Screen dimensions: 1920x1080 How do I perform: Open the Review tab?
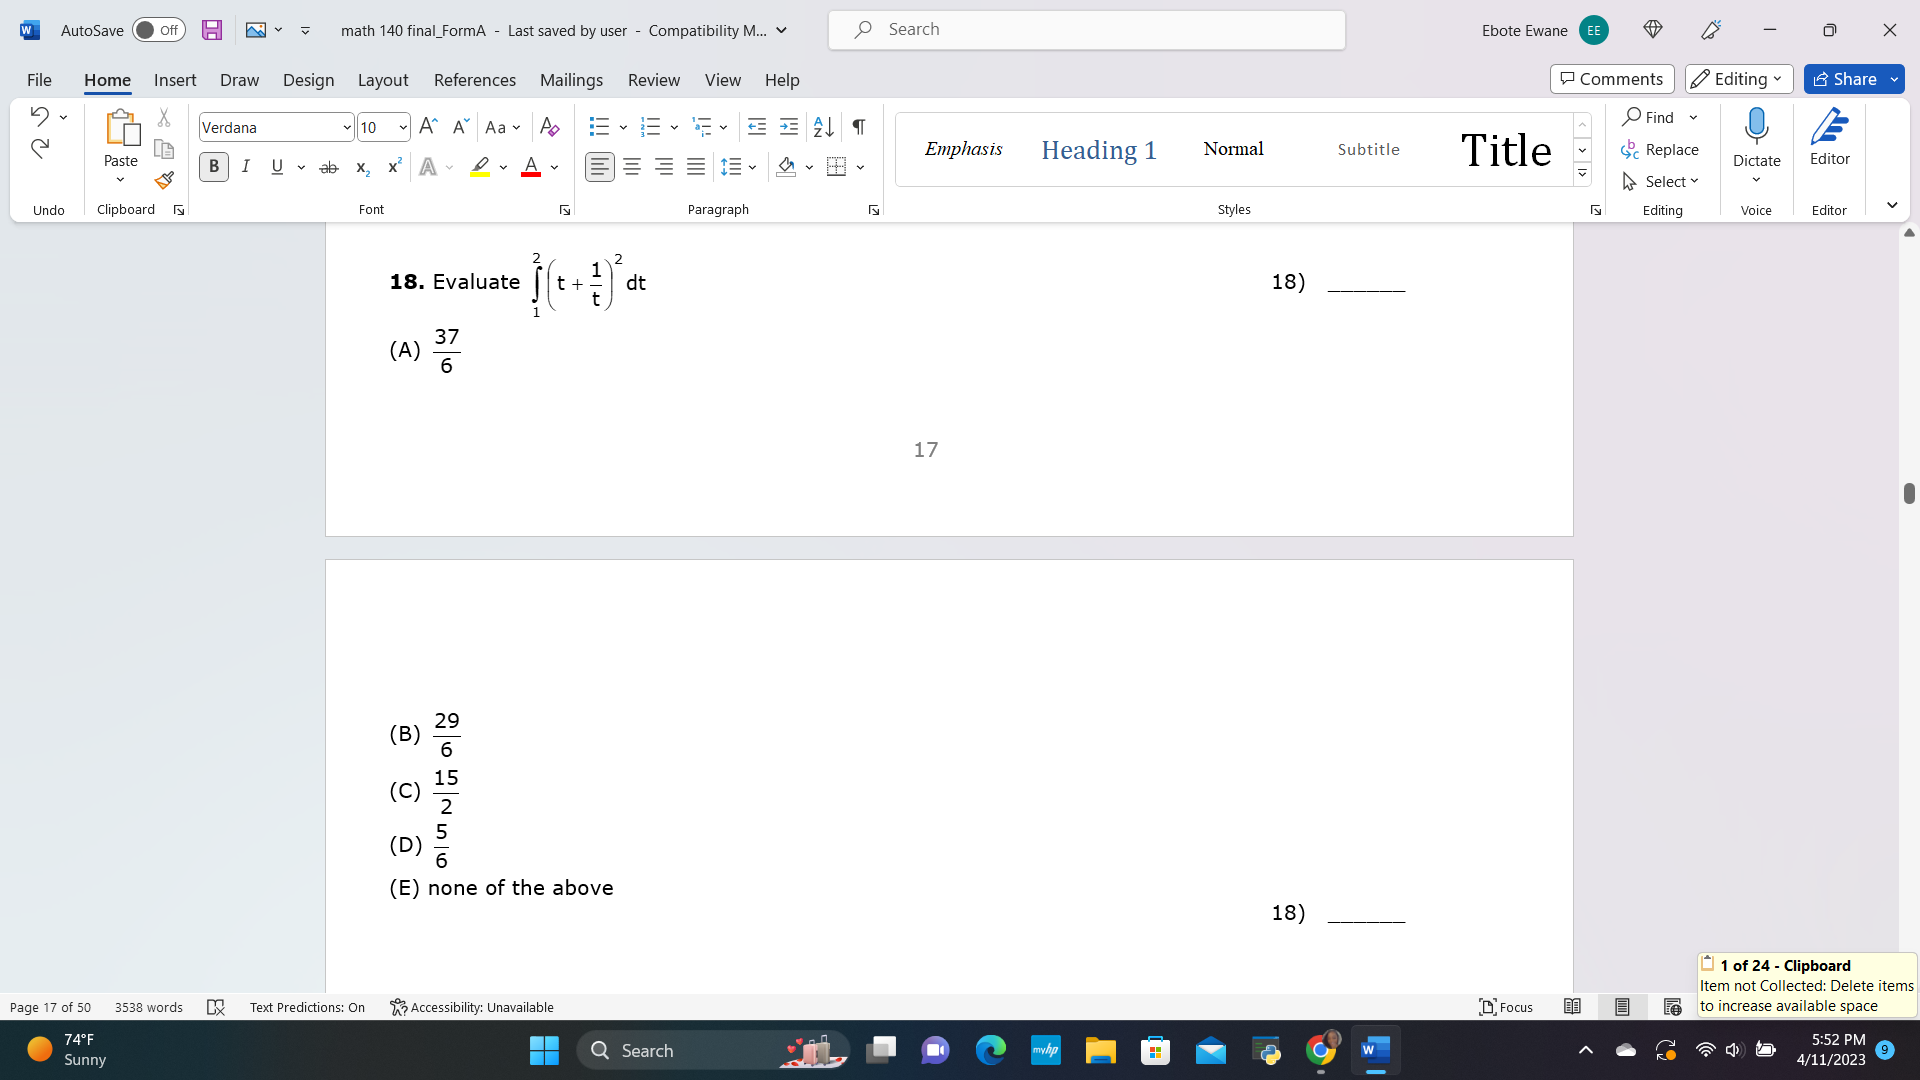tap(653, 80)
